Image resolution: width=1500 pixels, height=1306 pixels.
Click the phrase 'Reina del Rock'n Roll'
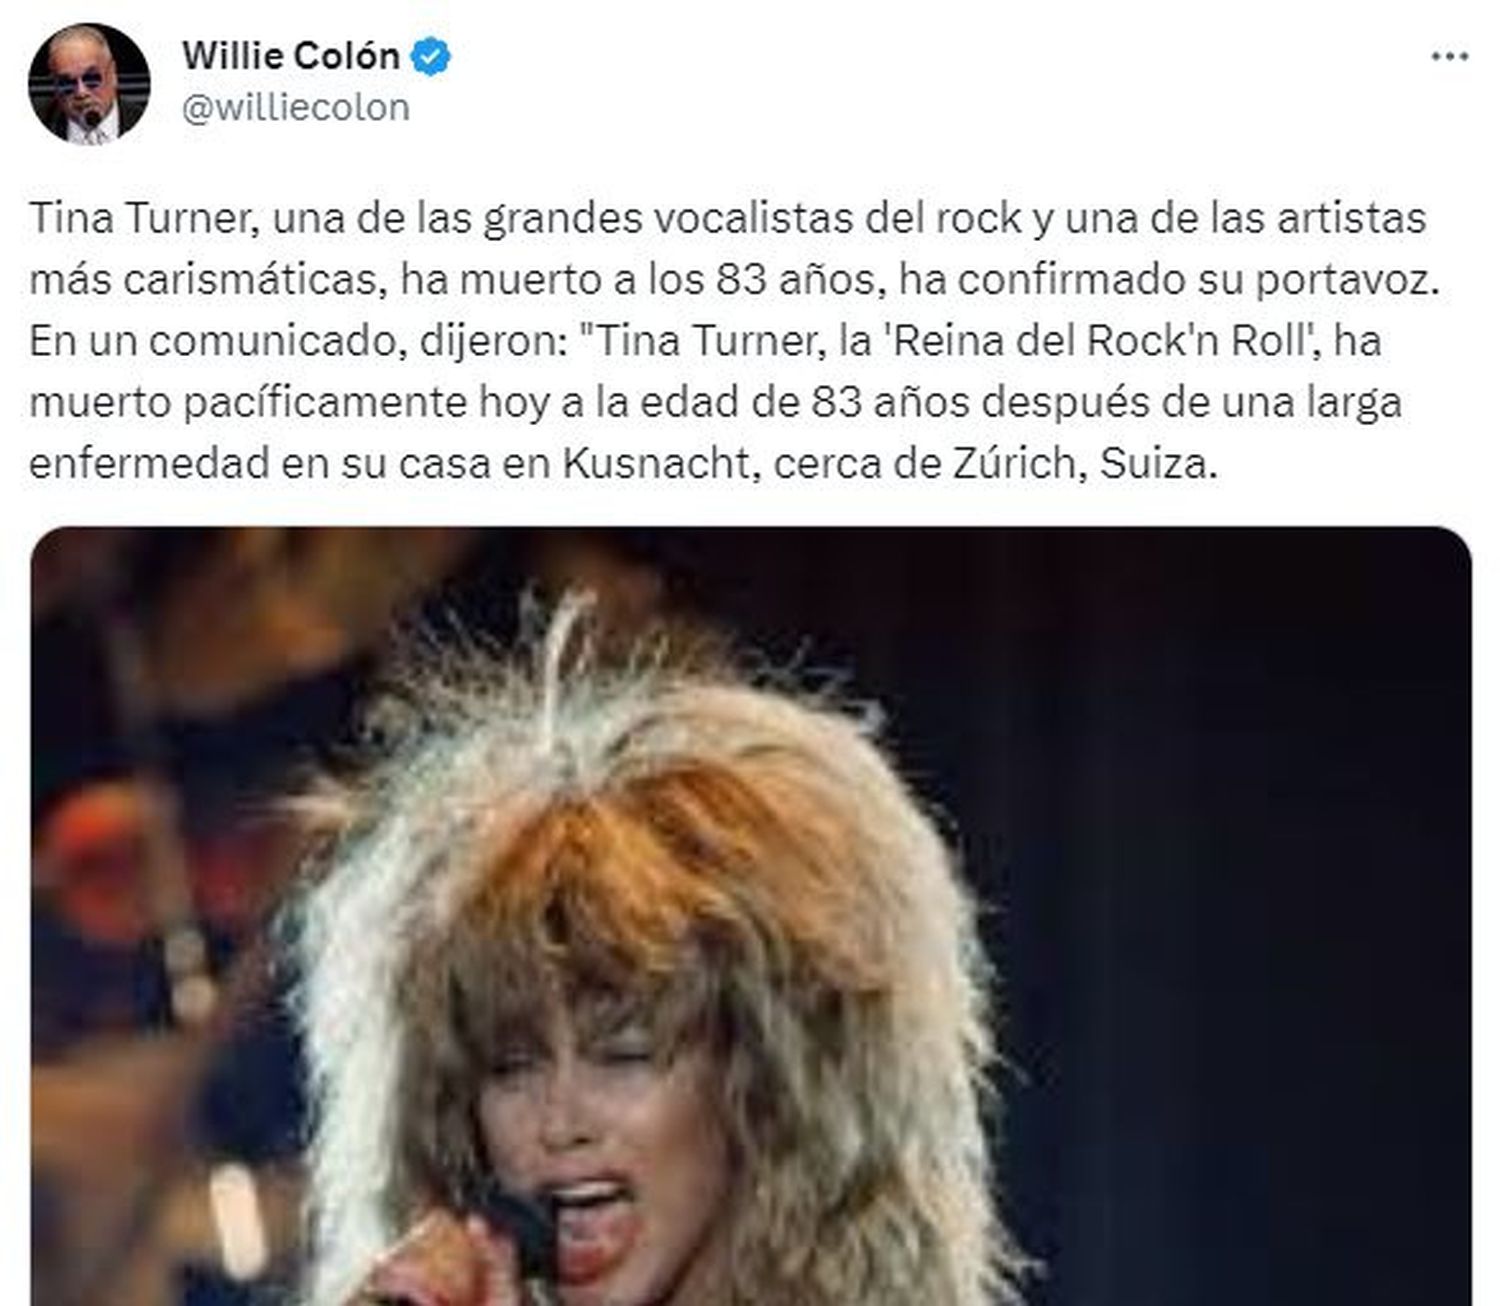(x=1096, y=341)
